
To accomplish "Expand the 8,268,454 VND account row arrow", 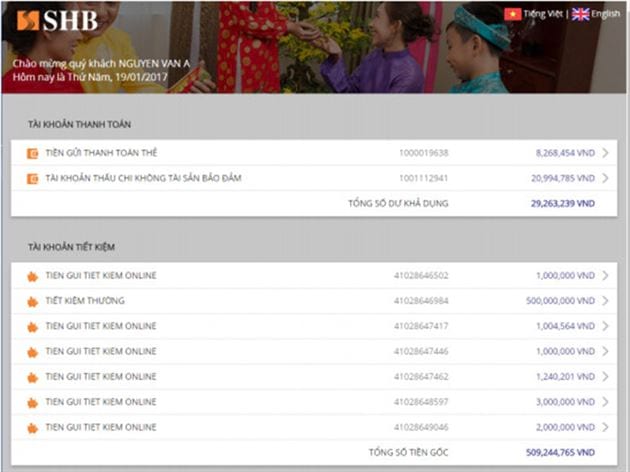I will coord(605,153).
